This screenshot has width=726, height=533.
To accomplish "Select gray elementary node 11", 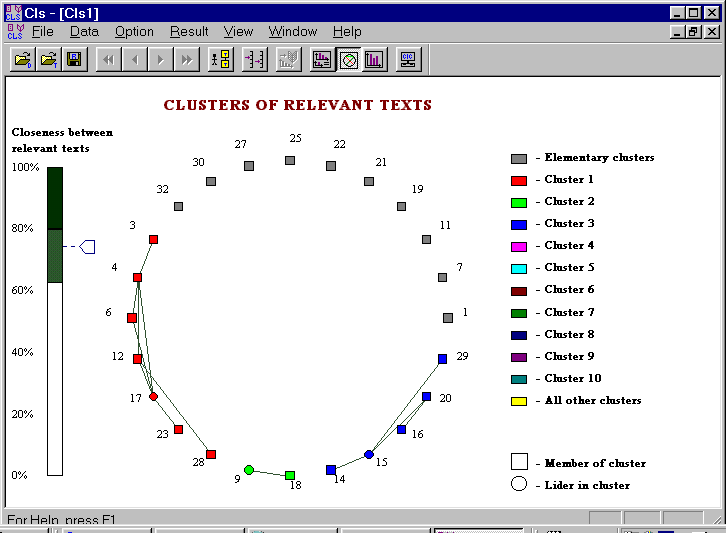I will (x=426, y=239).
